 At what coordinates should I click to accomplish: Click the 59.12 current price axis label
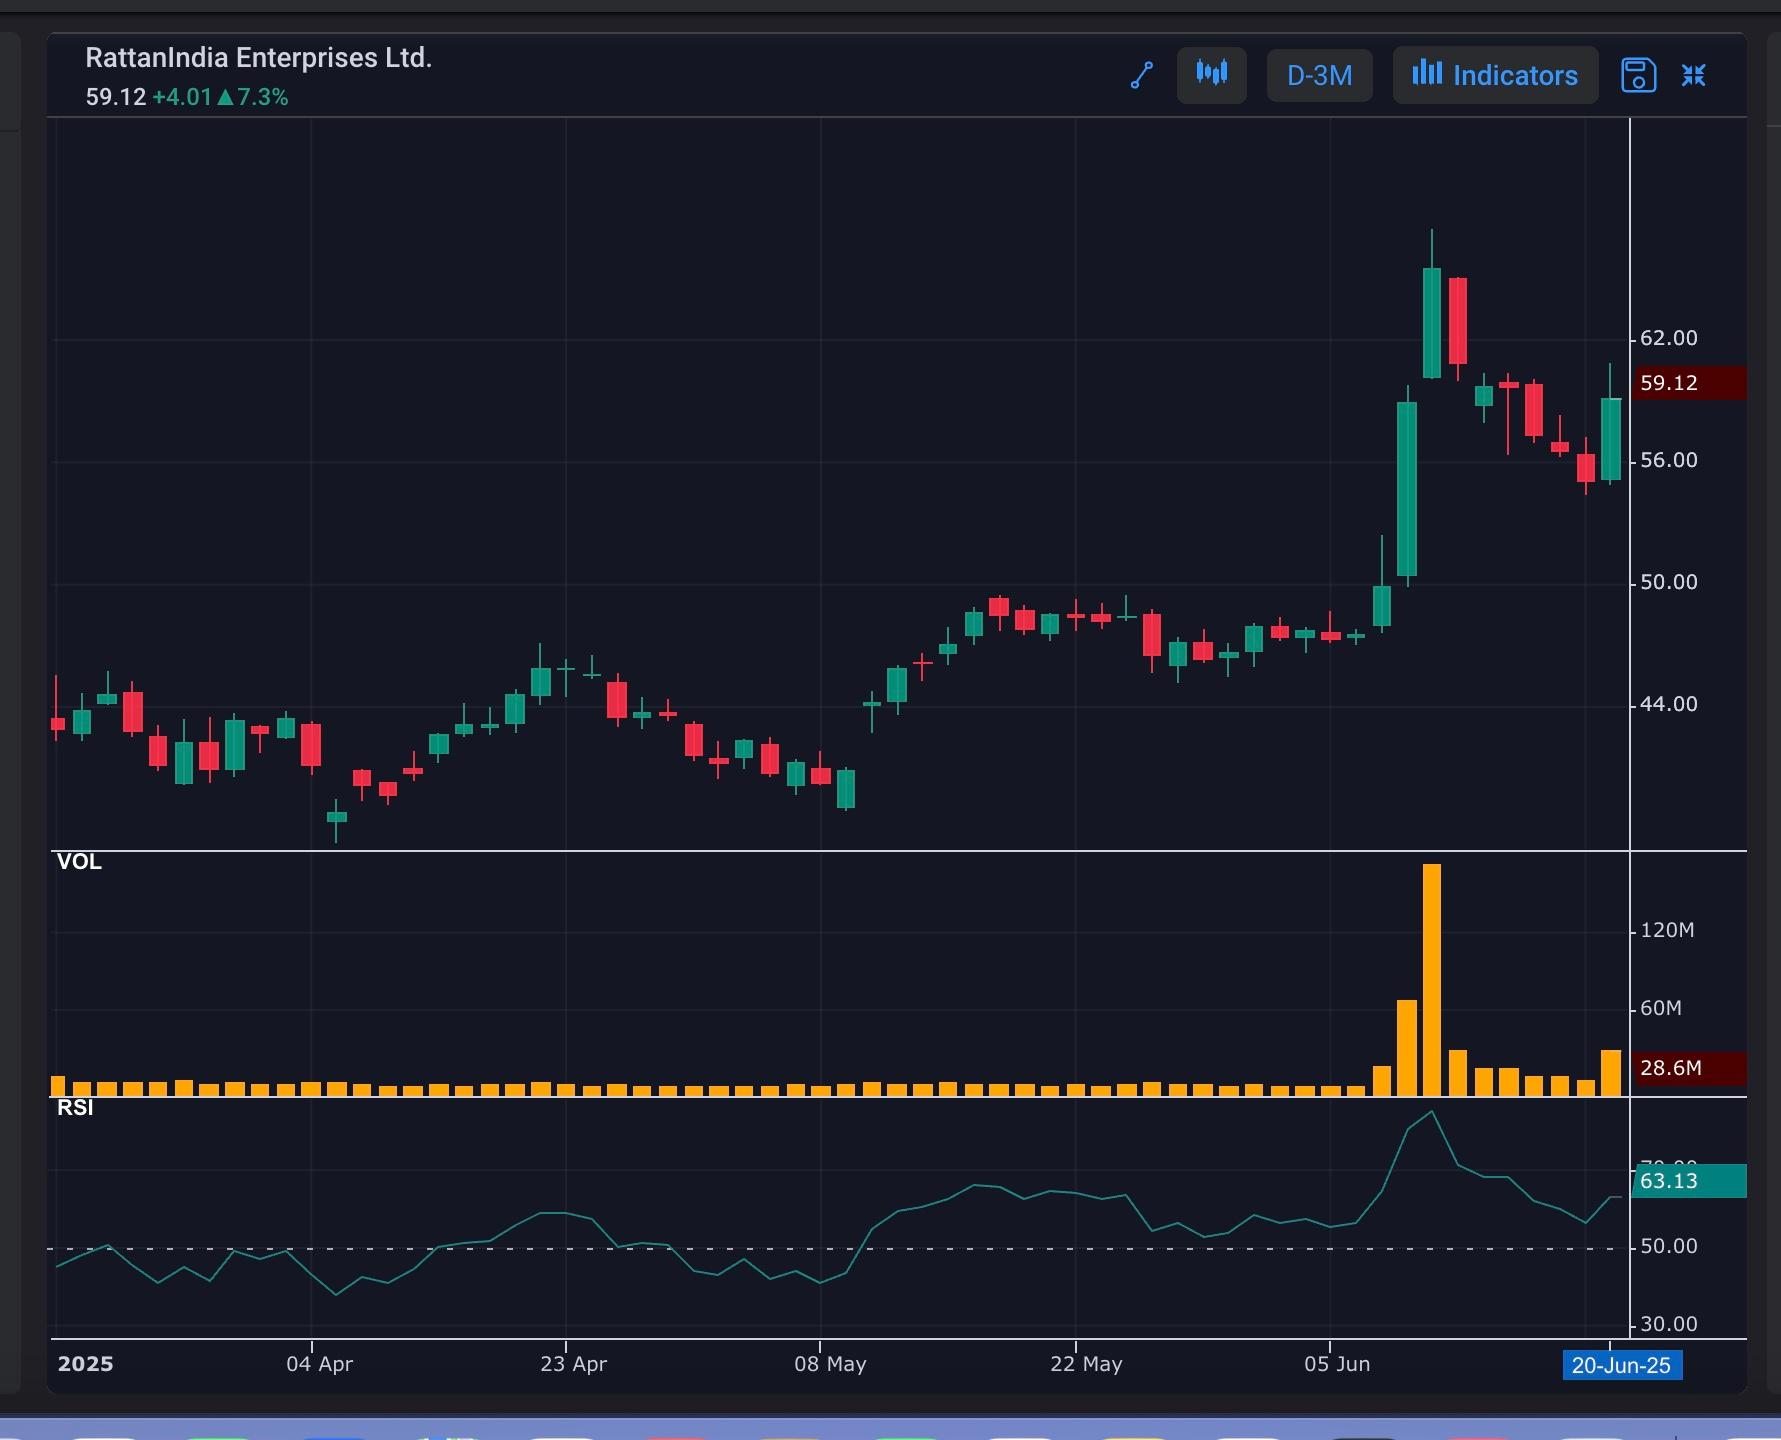pos(1689,383)
